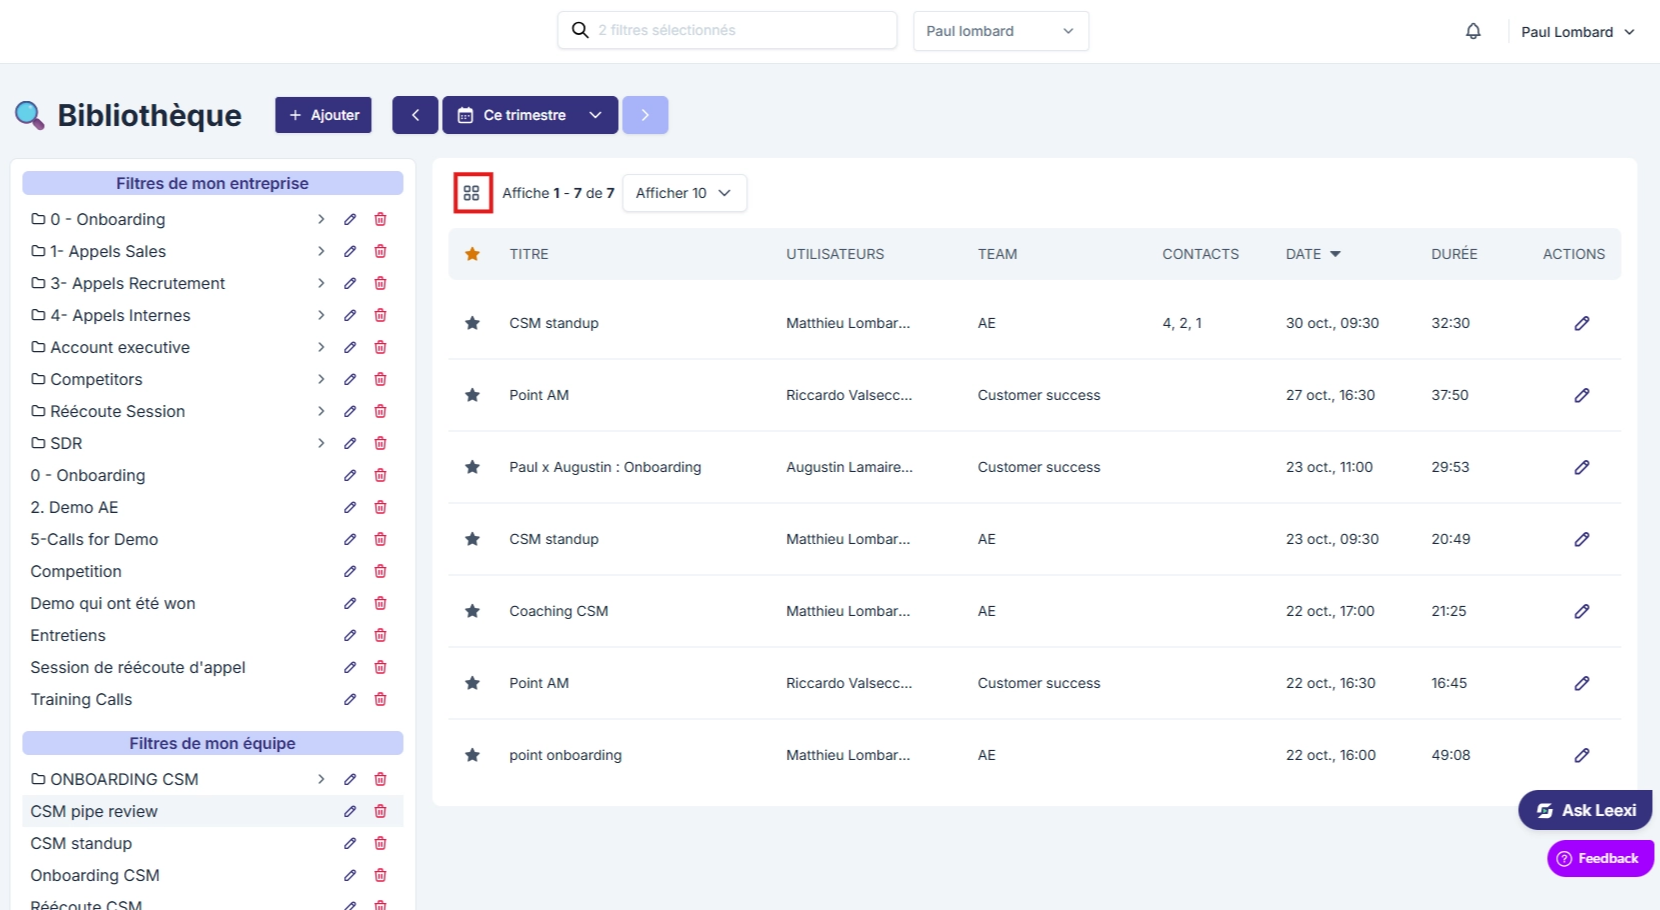Edit the Competition filter
The image size is (1660, 910).
pyautogui.click(x=350, y=571)
